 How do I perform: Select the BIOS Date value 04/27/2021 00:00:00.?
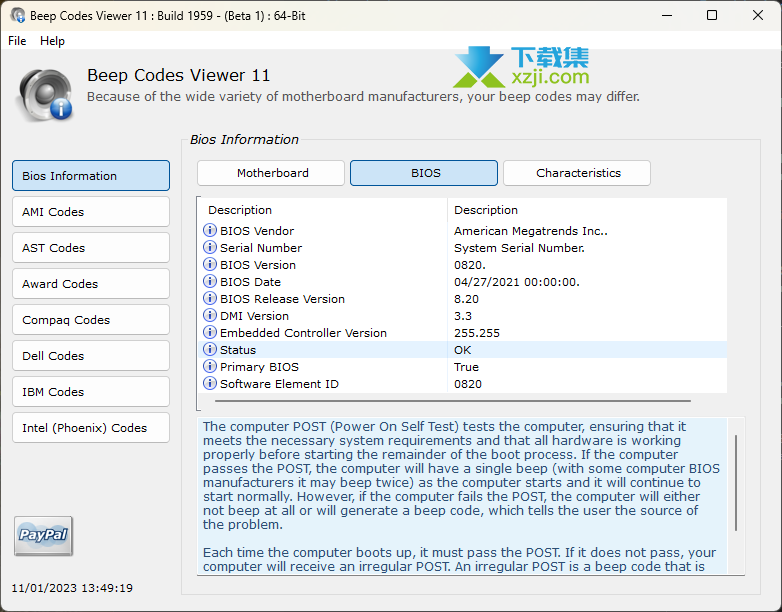coord(517,282)
